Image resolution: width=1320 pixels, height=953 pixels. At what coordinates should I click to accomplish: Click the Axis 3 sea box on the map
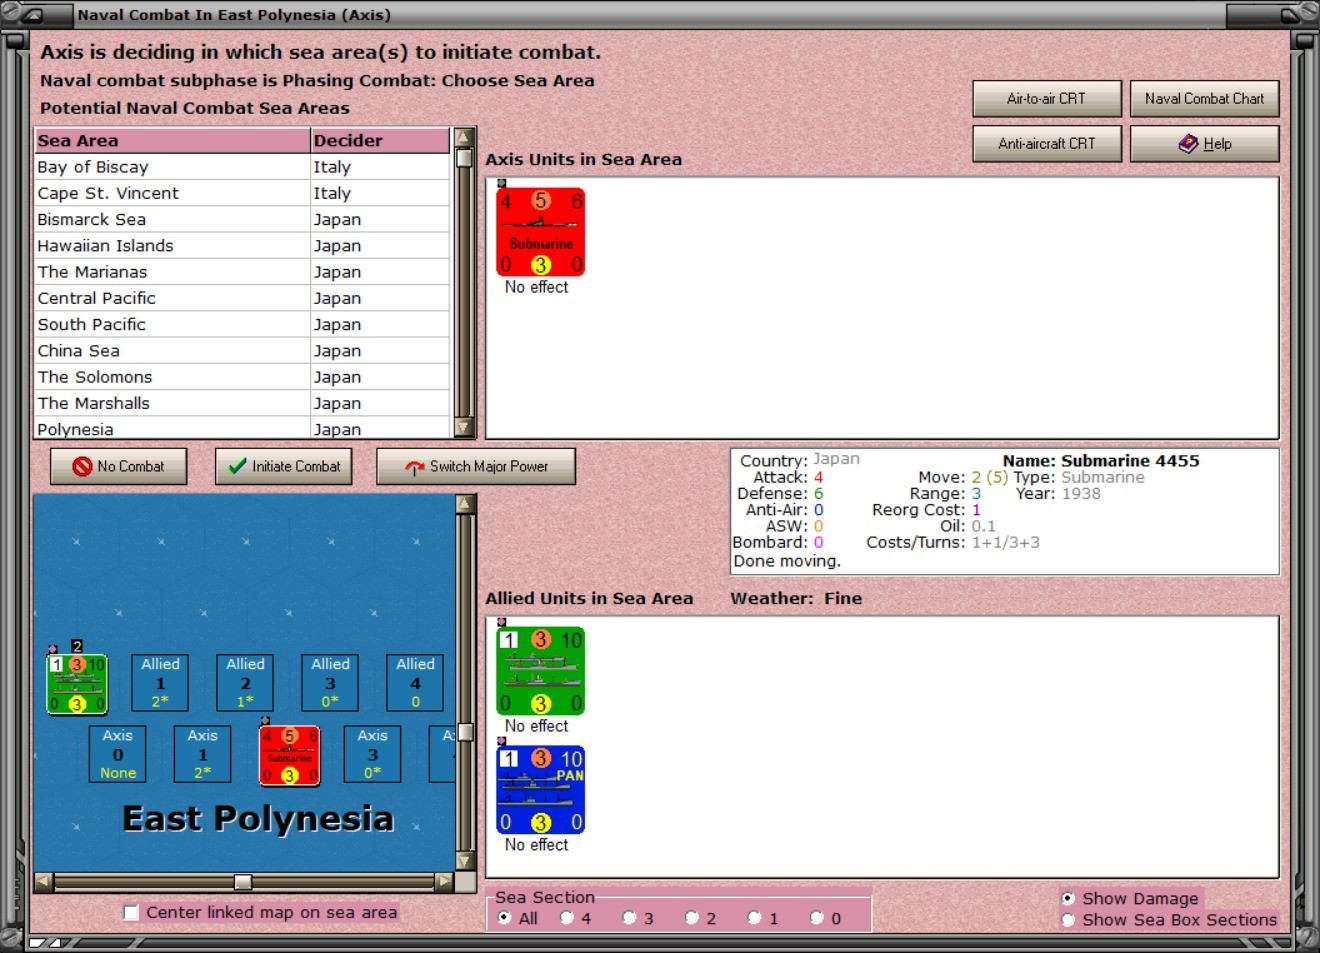point(372,754)
